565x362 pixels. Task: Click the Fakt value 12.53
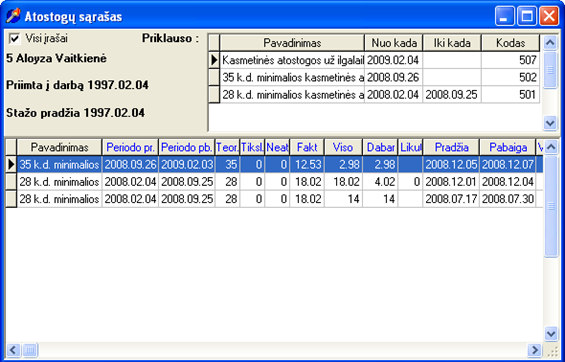tap(307, 165)
